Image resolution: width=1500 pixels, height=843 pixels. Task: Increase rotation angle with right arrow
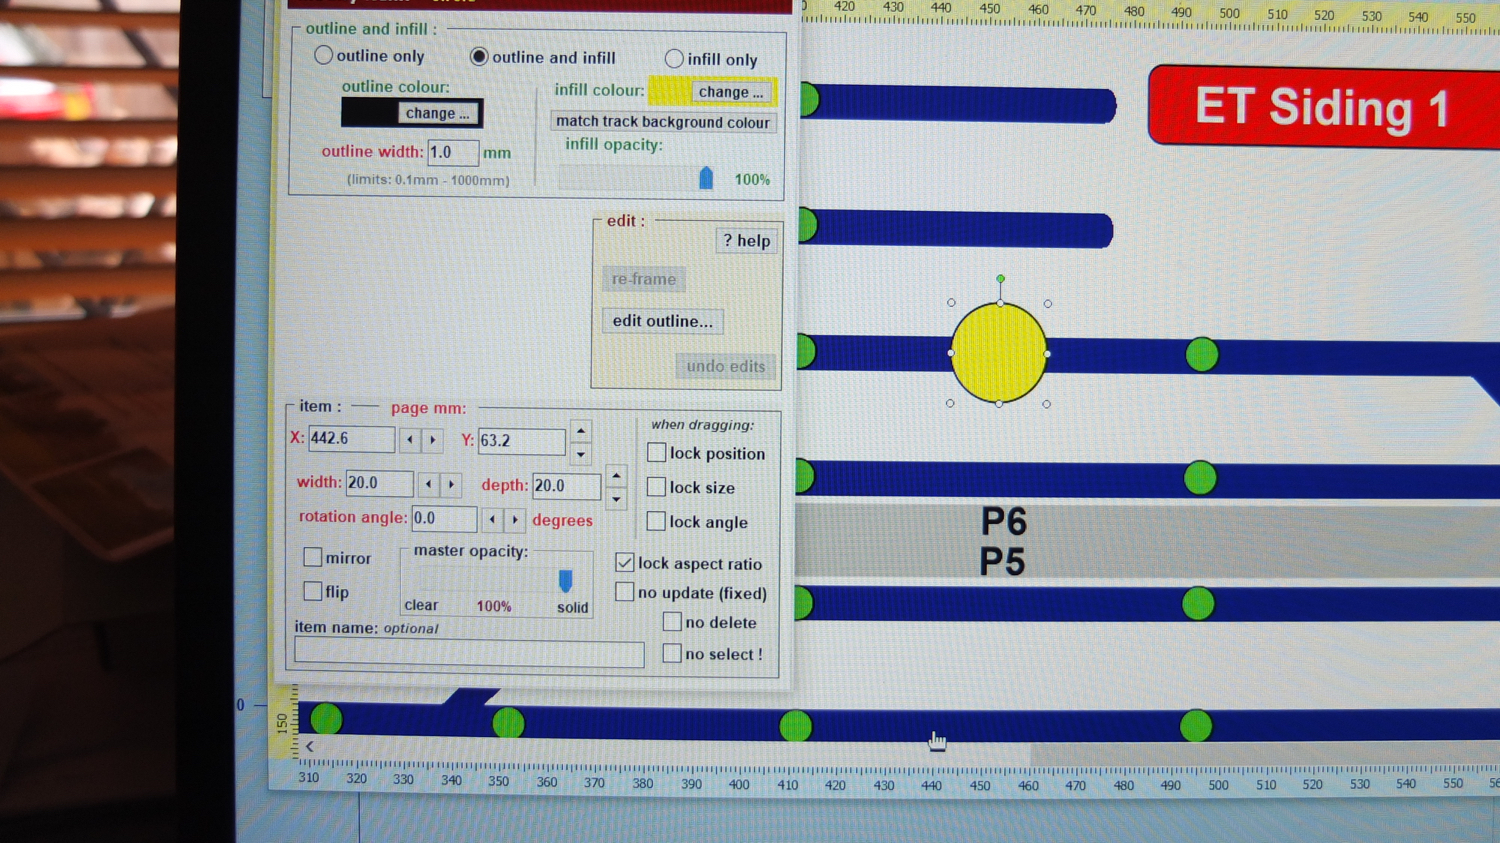coord(515,520)
